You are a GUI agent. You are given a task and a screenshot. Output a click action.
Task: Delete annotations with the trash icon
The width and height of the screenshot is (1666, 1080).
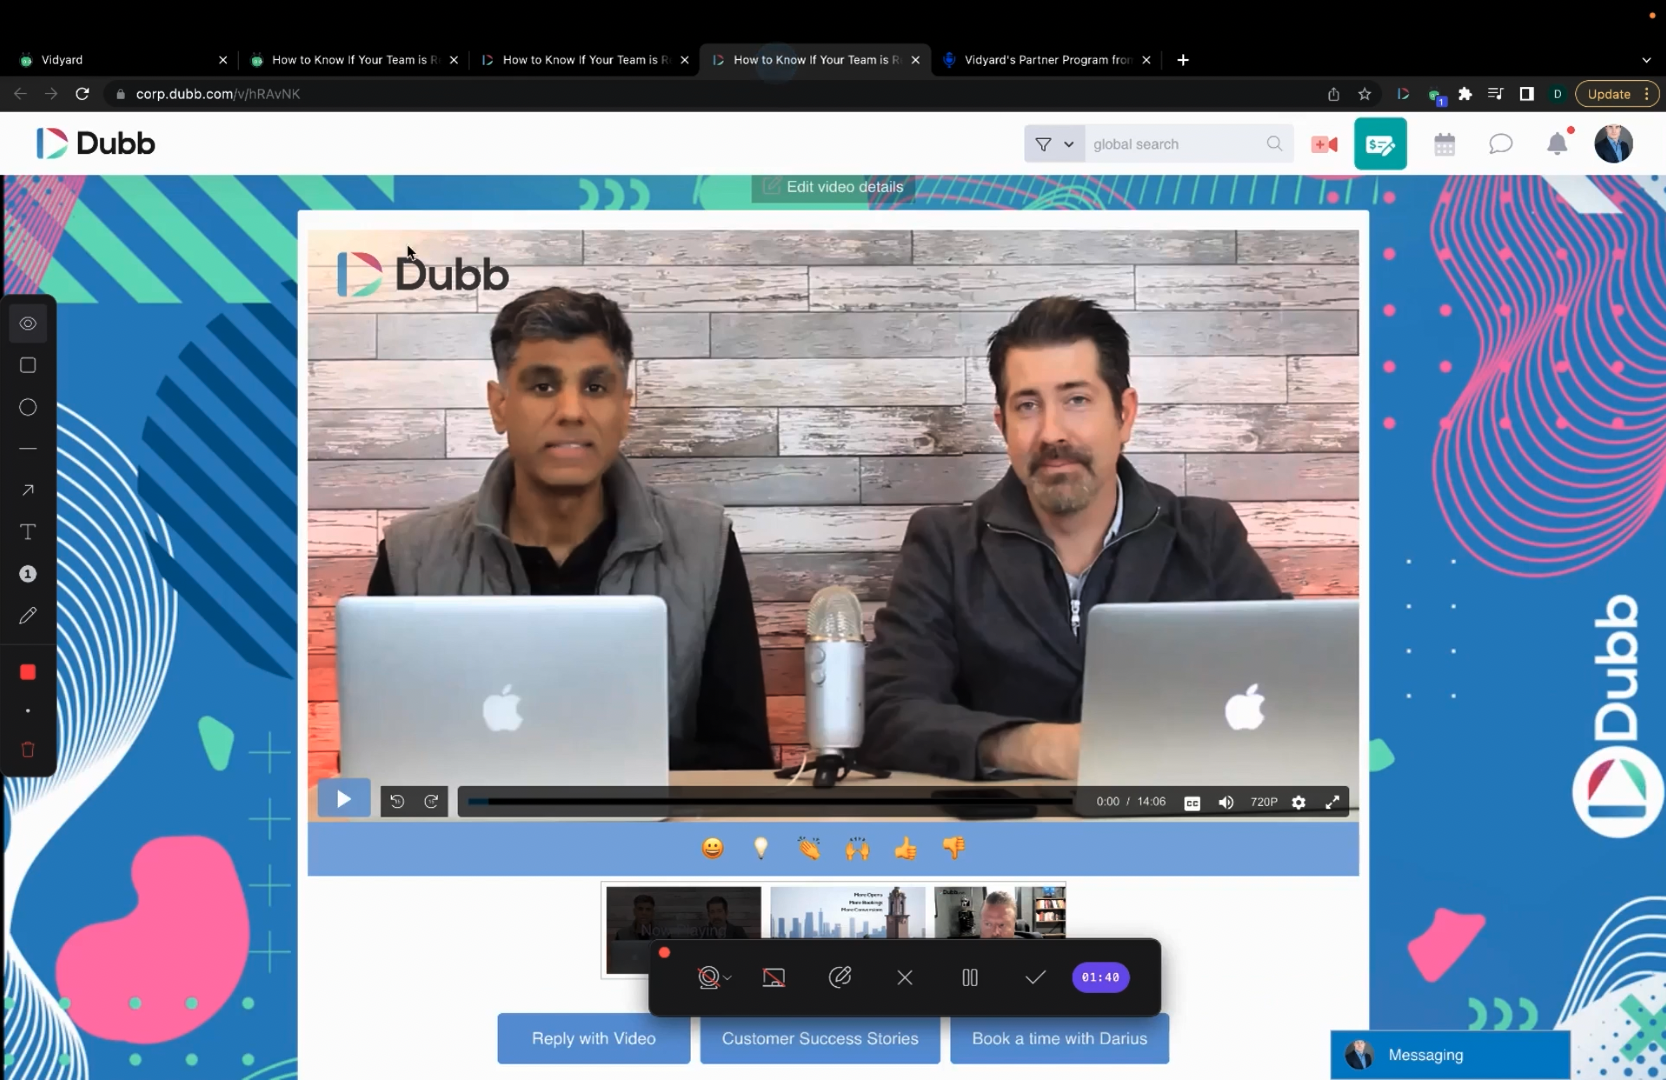(x=28, y=750)
